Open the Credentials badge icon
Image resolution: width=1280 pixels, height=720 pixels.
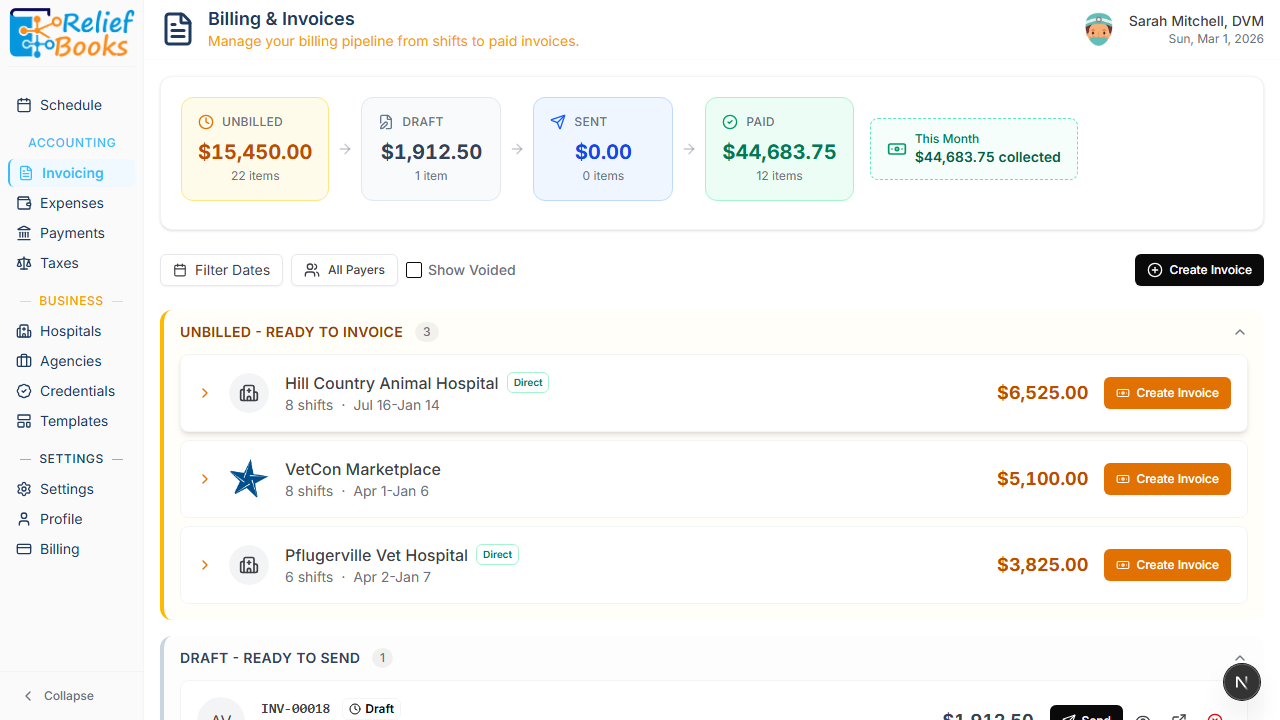tap(24, 391)
